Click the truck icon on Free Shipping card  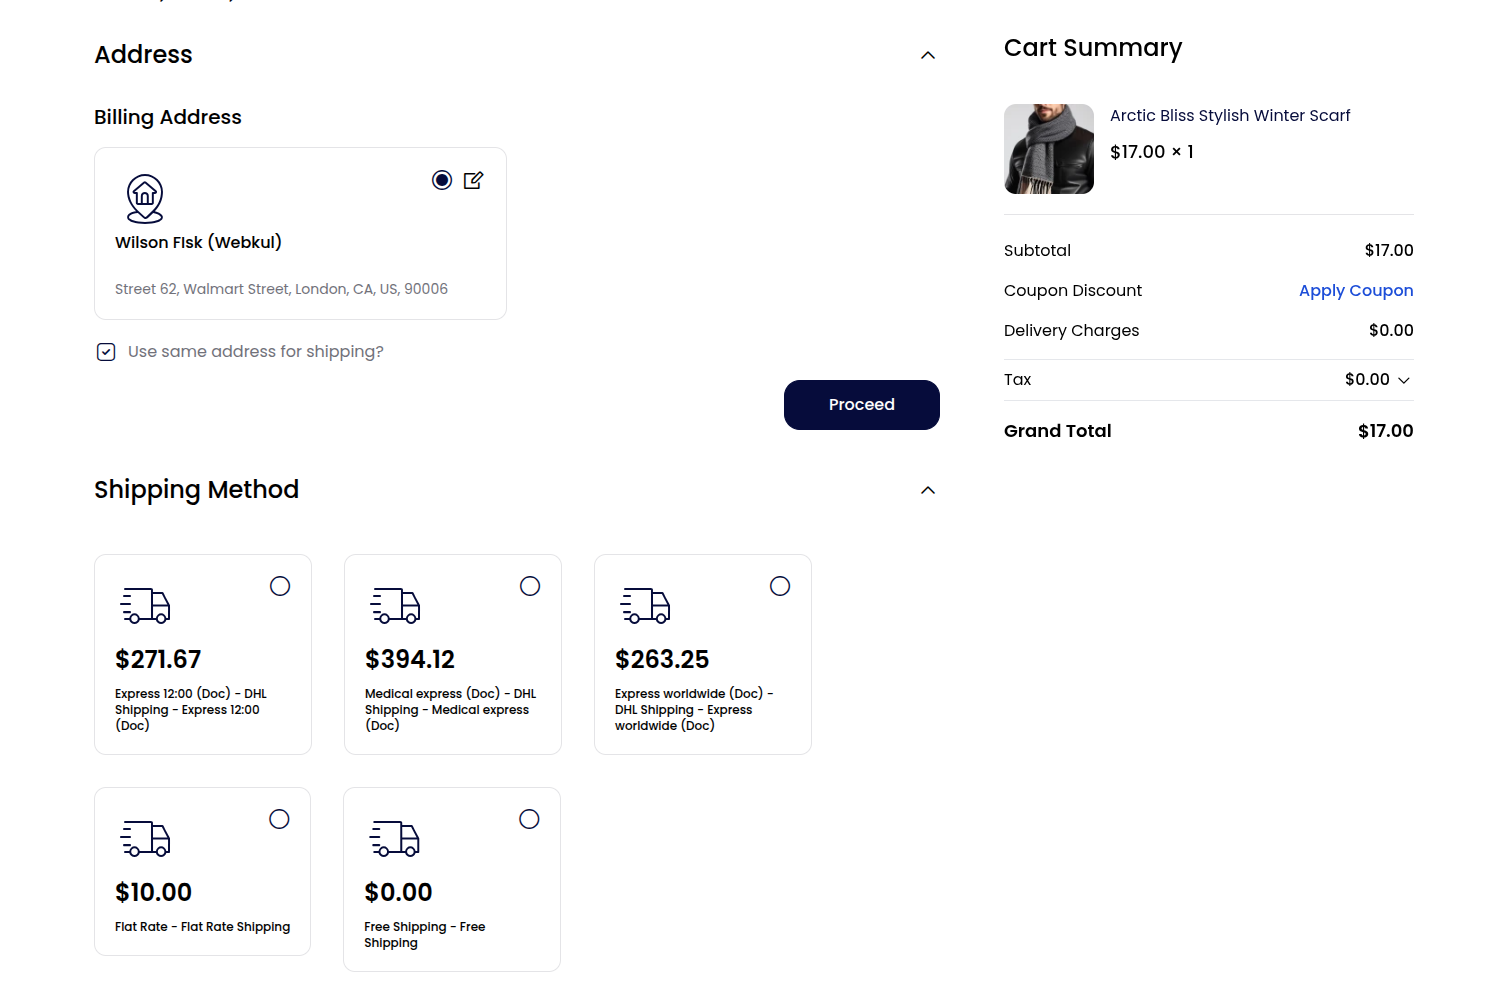tap(395, 839)
